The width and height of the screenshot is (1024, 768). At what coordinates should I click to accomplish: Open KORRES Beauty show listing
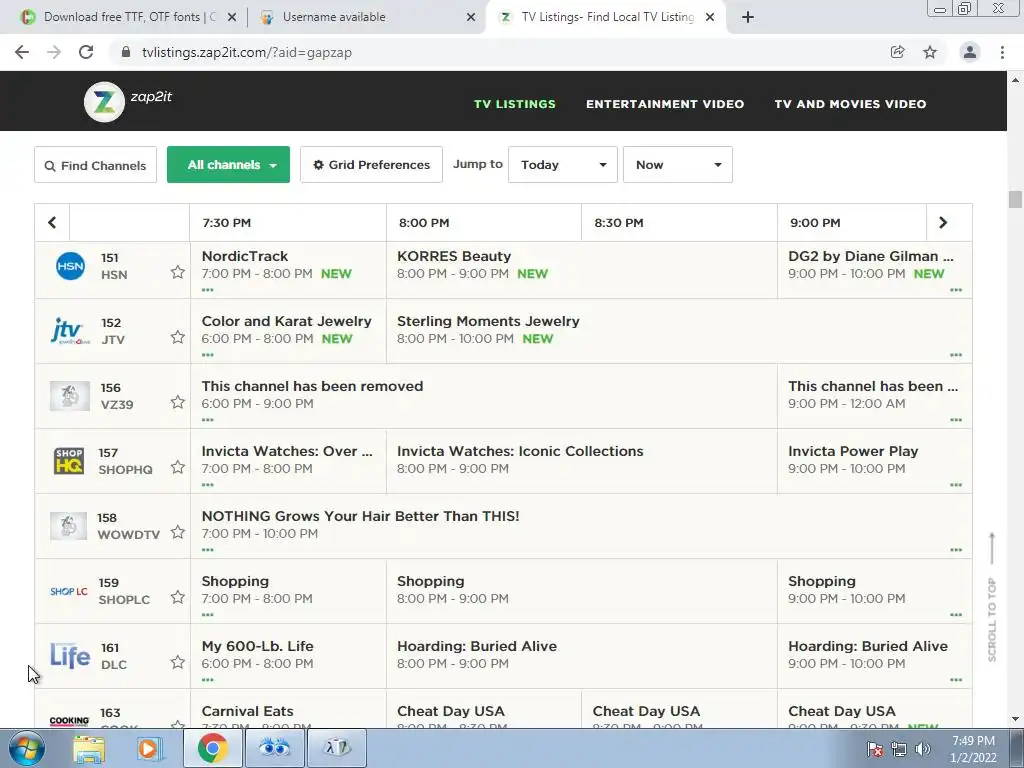454,256
